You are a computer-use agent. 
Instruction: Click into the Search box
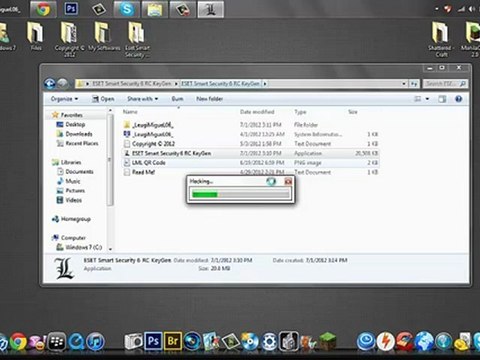(445, 84)
